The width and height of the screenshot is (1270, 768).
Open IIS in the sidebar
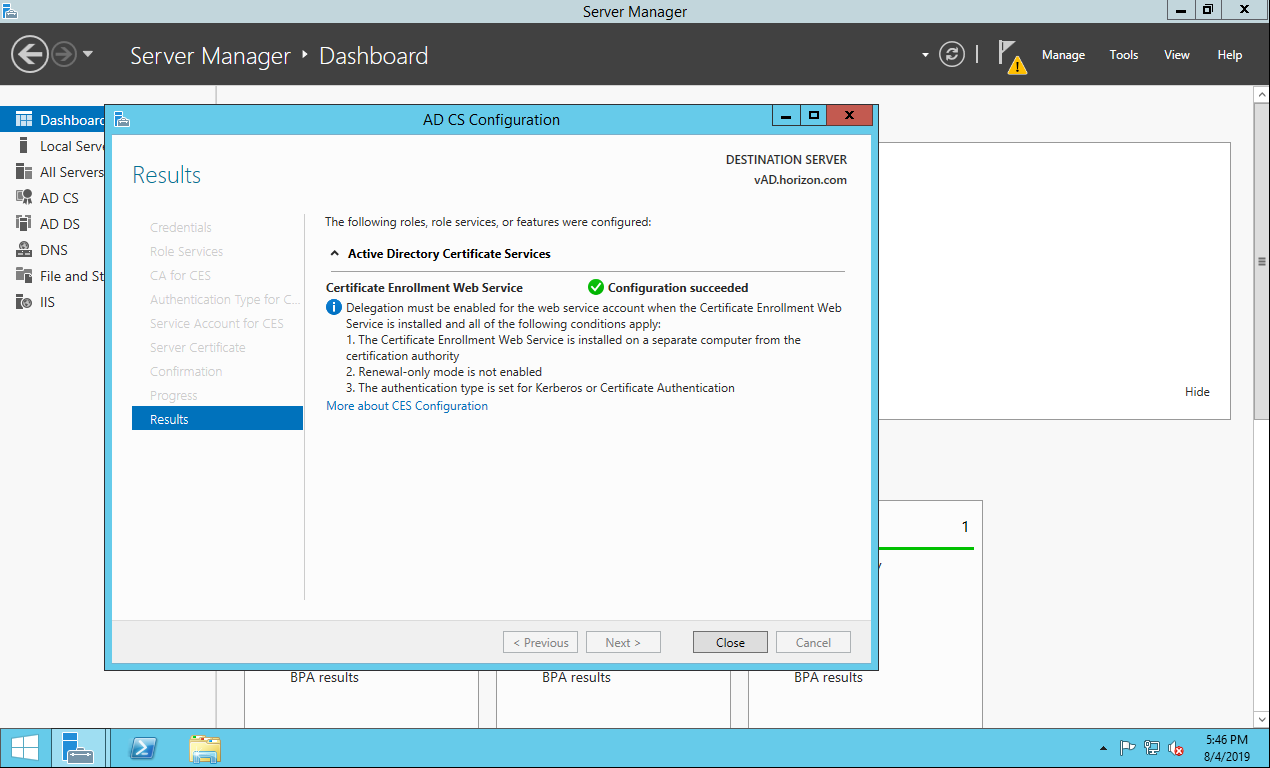[47, 302]
